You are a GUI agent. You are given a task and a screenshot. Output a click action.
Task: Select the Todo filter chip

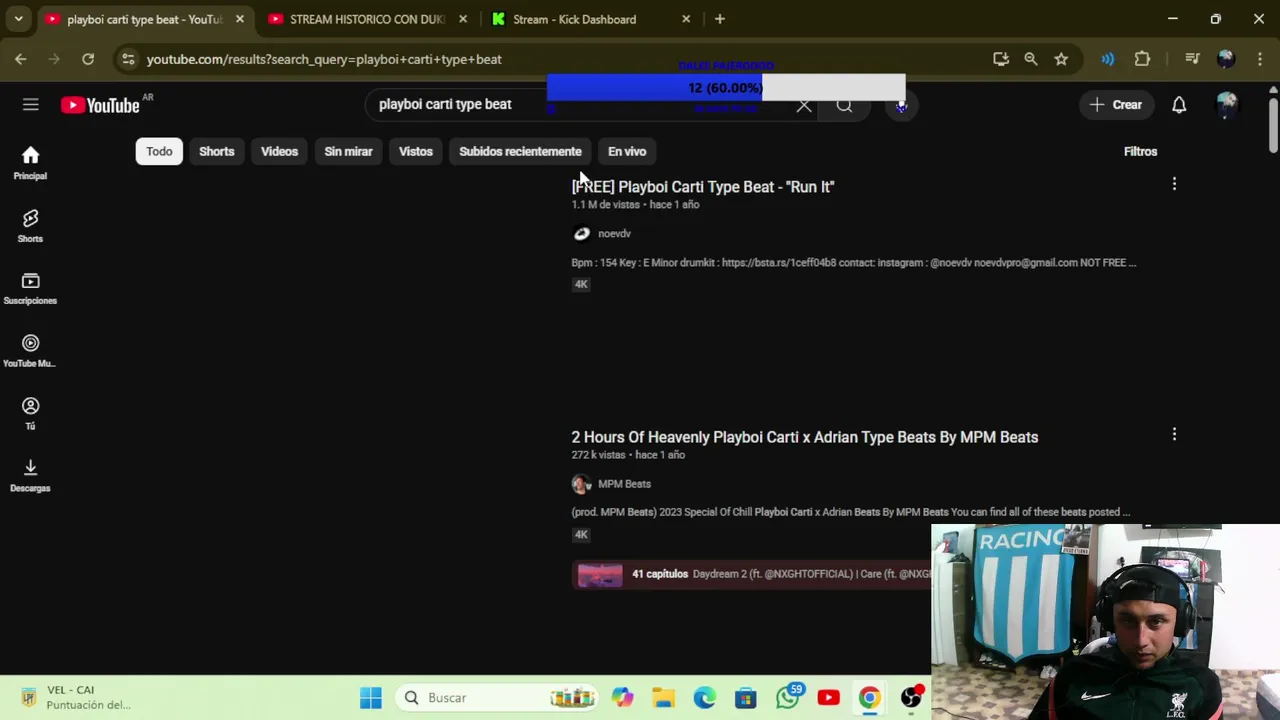[x=159, y=151]
